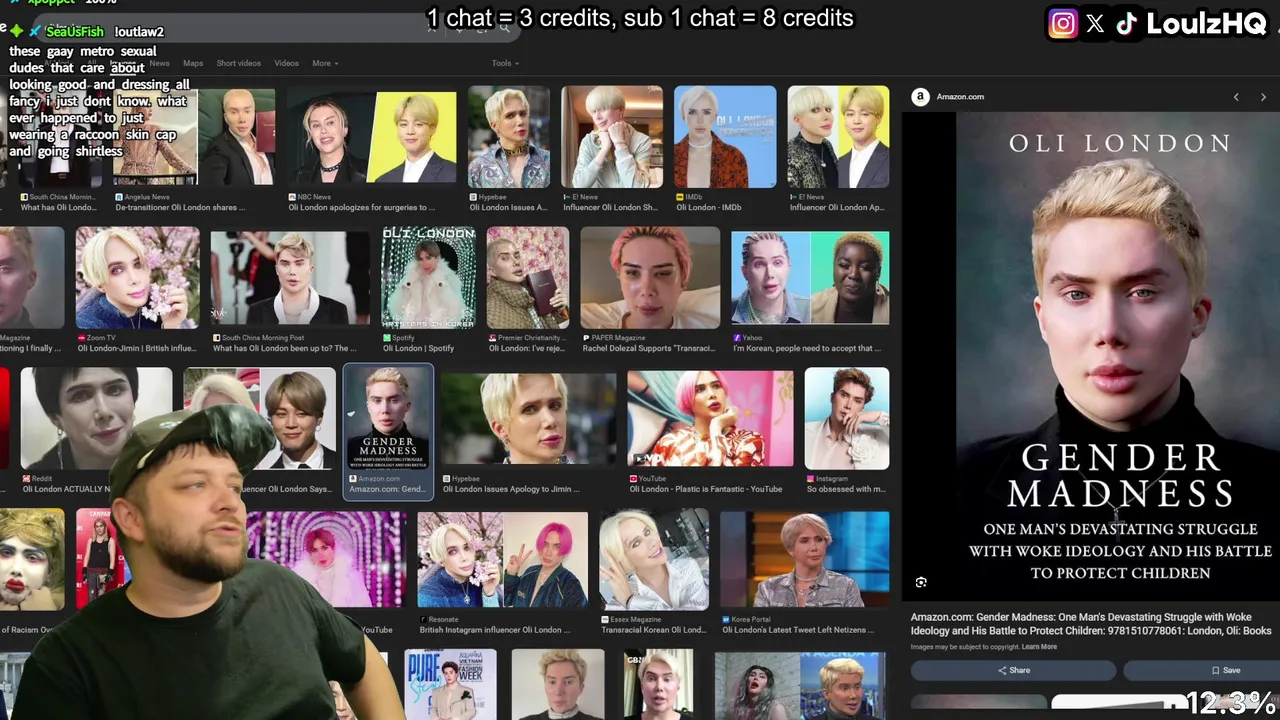
Task: Click the YouTube favicon under Plastic is Fantastic
Action: pyautogui.click(x=633, y=479)
